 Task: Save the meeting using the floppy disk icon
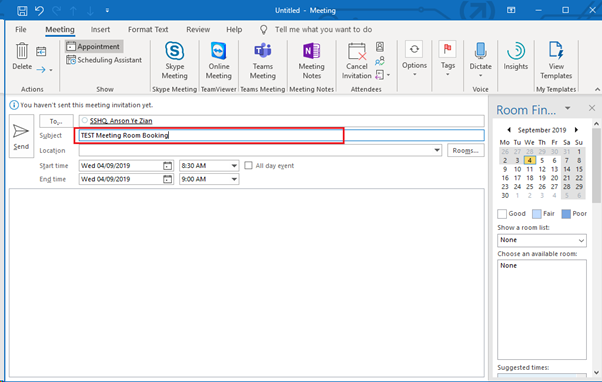coord(22,10)
